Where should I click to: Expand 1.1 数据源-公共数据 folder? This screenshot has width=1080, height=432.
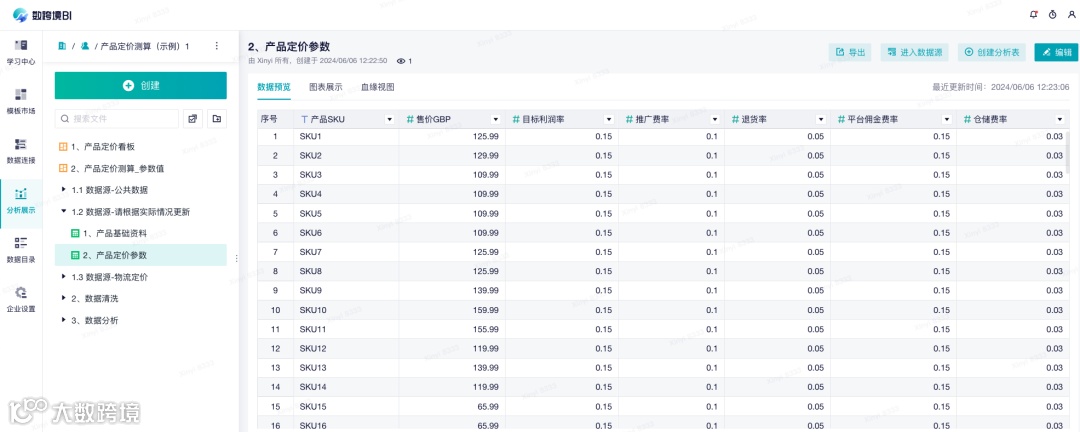point(64,189)
